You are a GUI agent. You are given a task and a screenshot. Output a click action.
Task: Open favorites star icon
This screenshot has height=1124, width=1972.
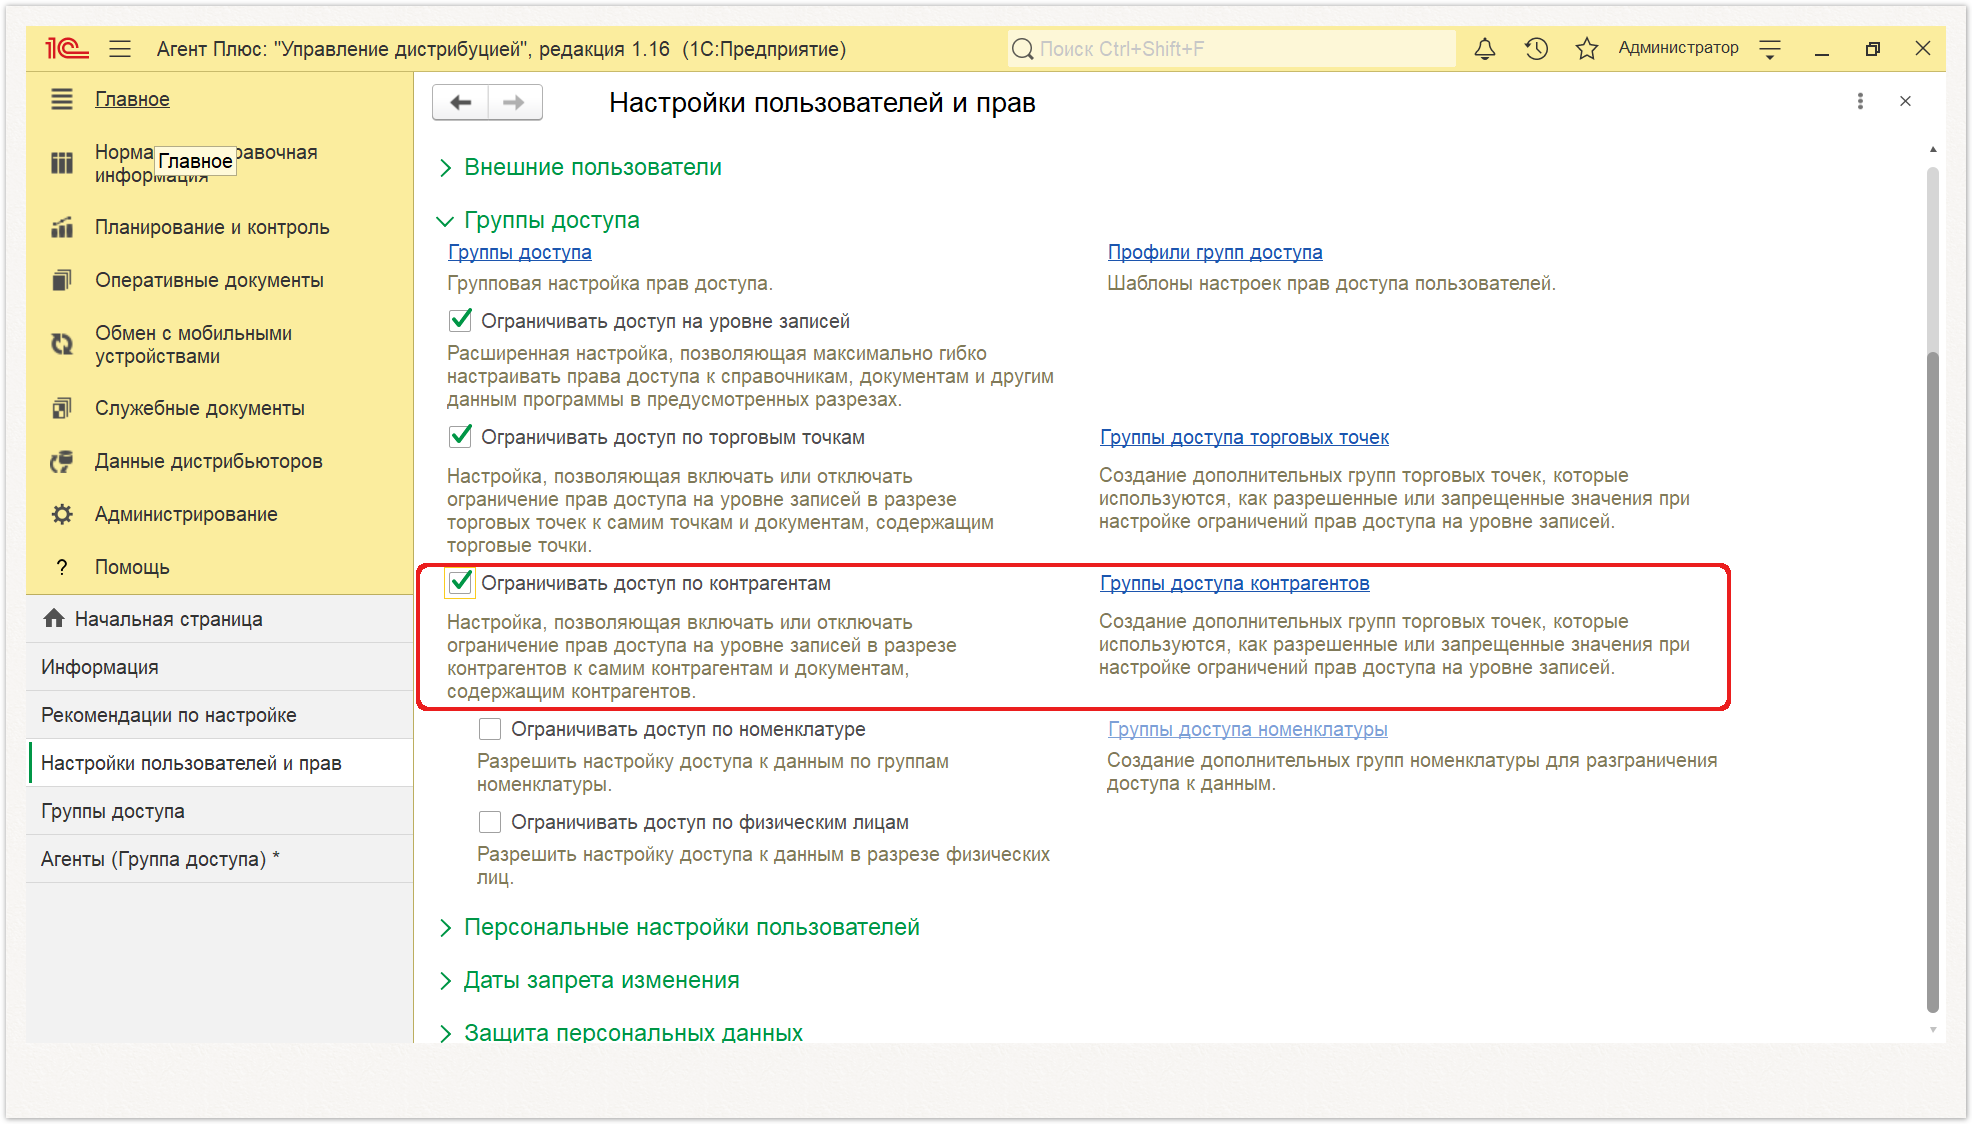[1586, 48]
